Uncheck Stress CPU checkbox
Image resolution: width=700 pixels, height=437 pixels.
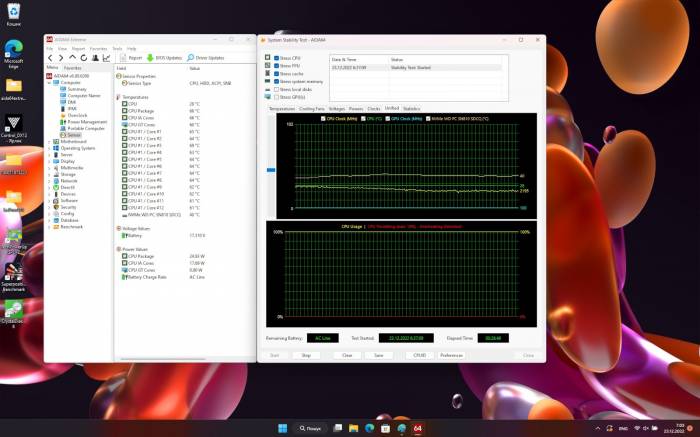pyautogui.click(x=276, y=58)
